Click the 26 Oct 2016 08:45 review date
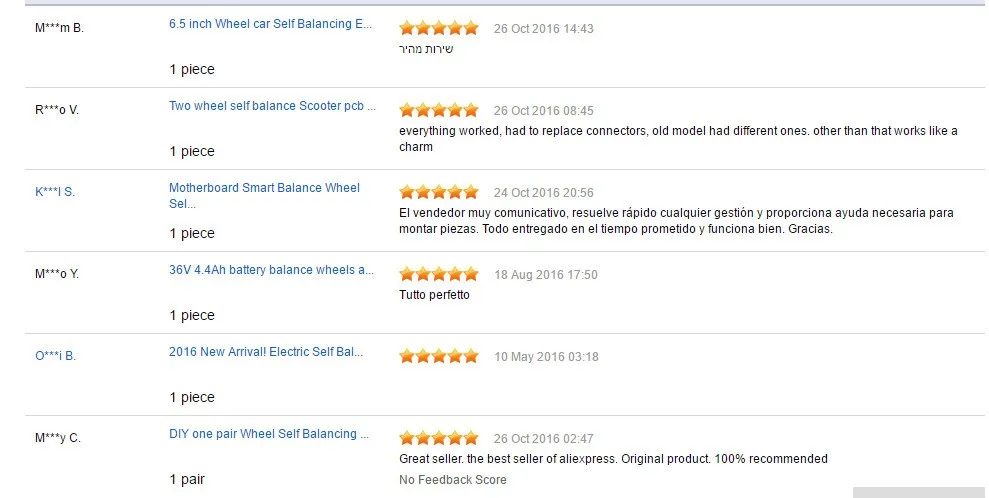989x498 pixels. [x=544, y=110]
